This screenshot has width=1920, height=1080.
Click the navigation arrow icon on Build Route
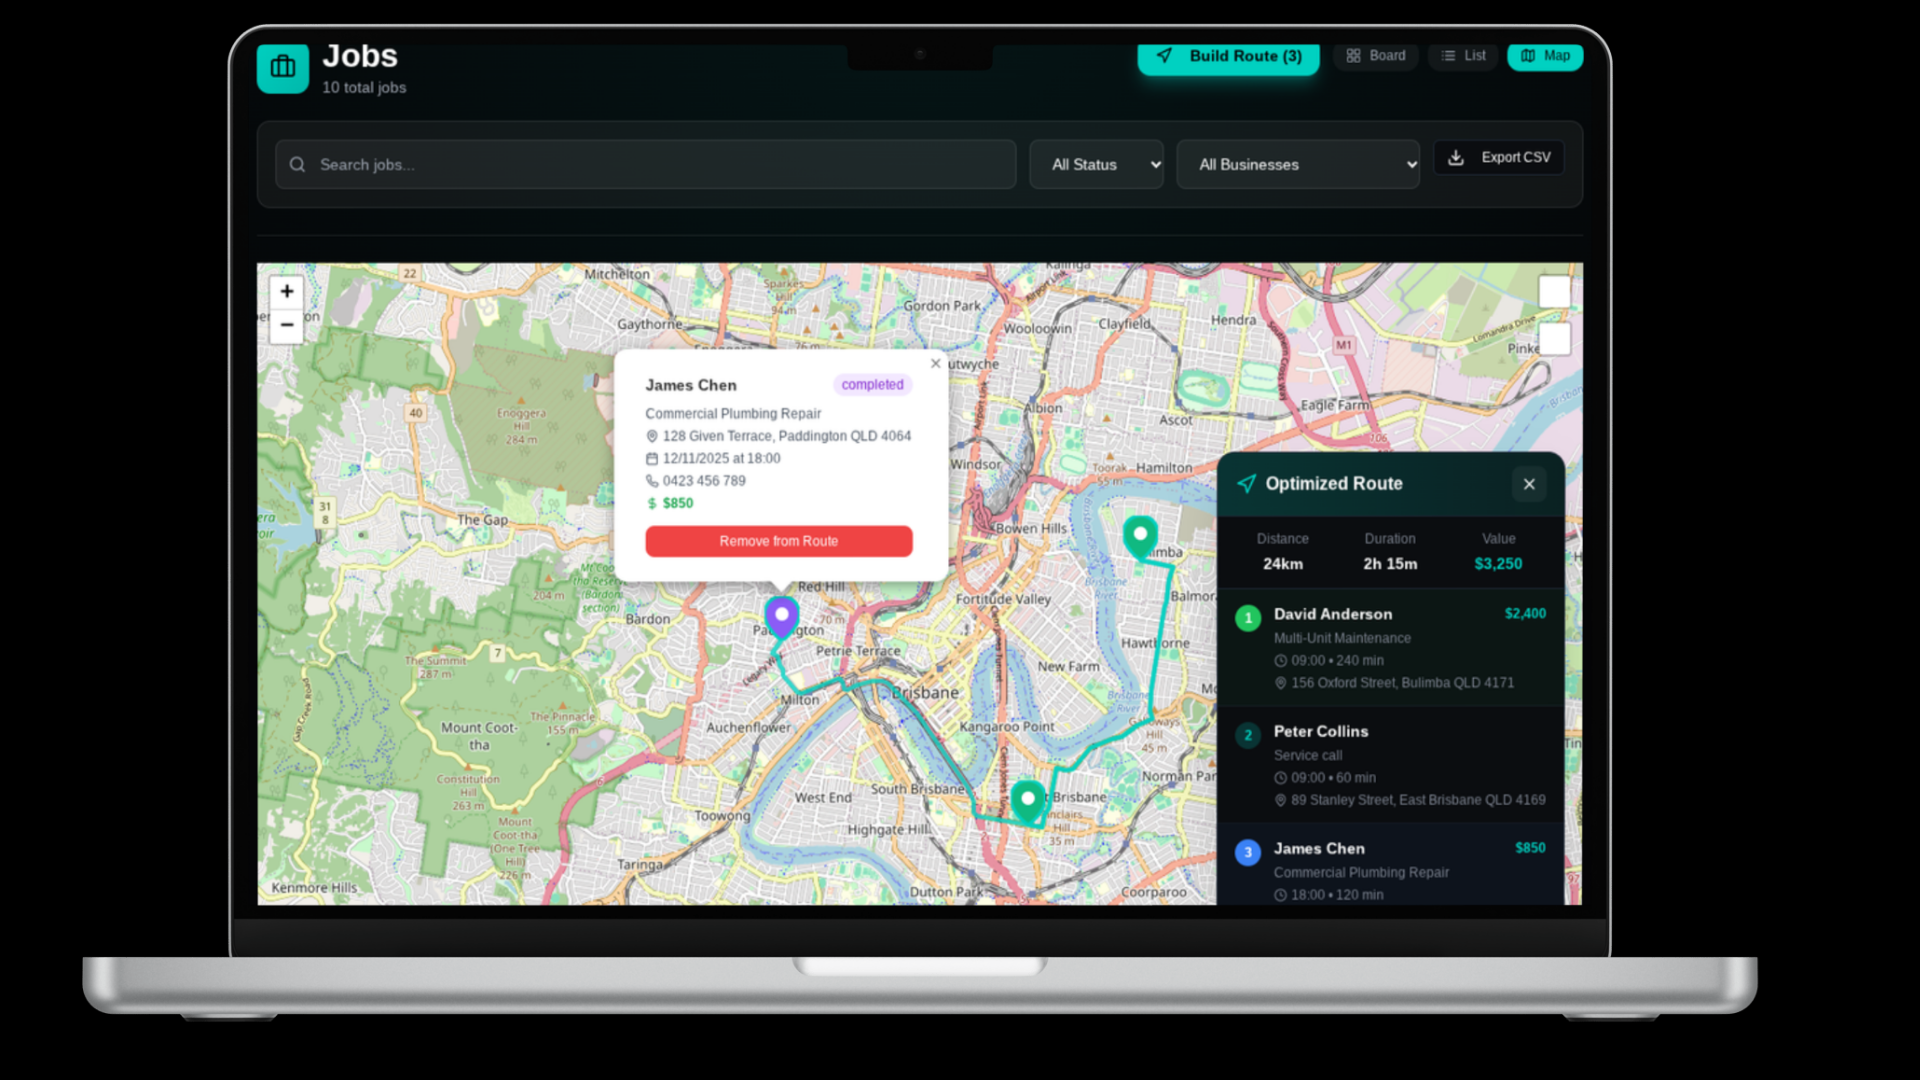click(x=1163, y=56)
